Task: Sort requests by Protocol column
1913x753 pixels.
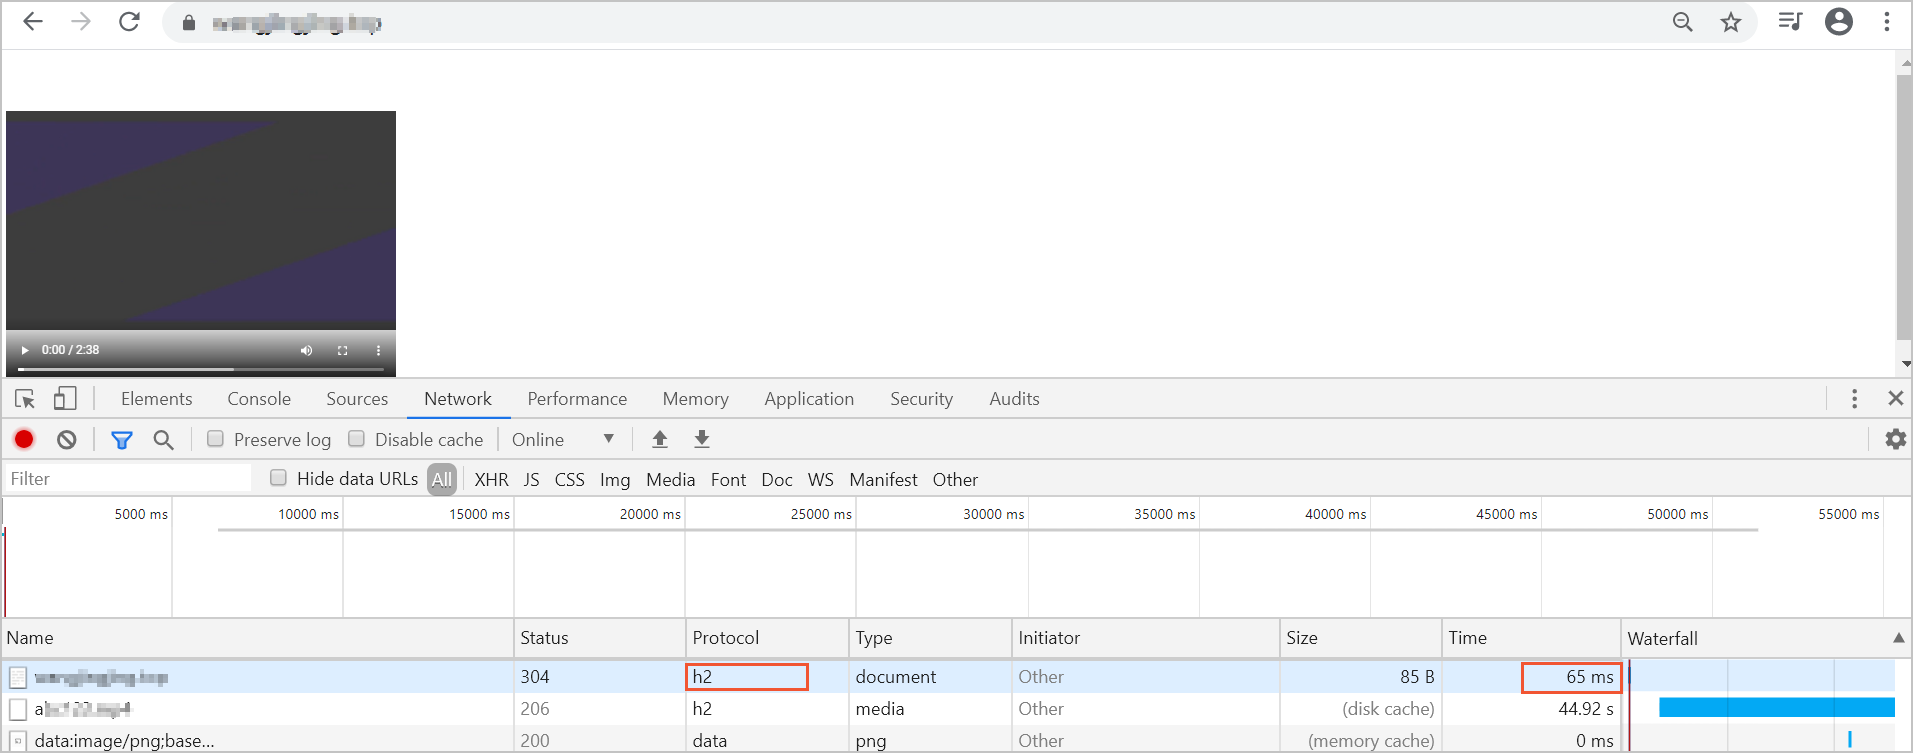Action: [767, 638]
